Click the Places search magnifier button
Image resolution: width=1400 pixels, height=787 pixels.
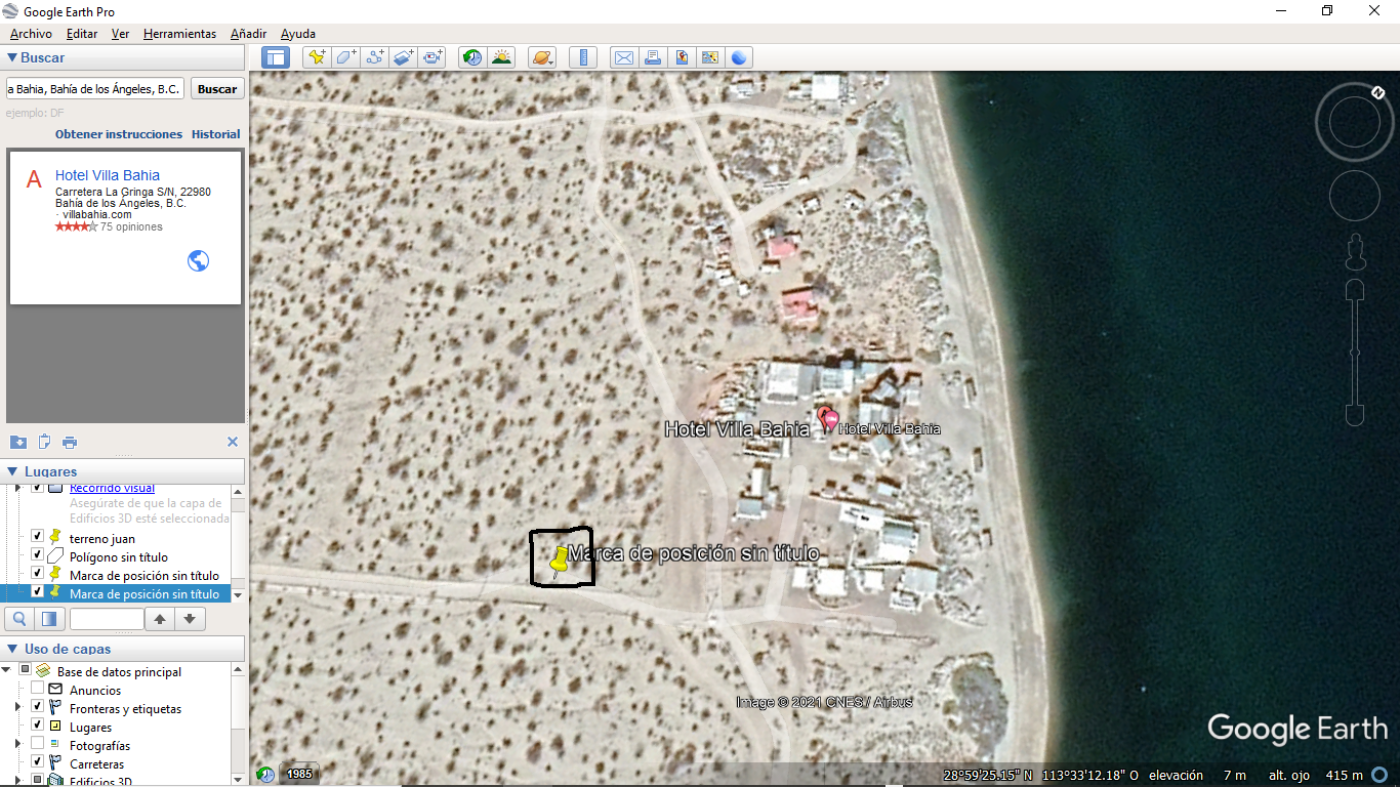click(x=20, y=619)
